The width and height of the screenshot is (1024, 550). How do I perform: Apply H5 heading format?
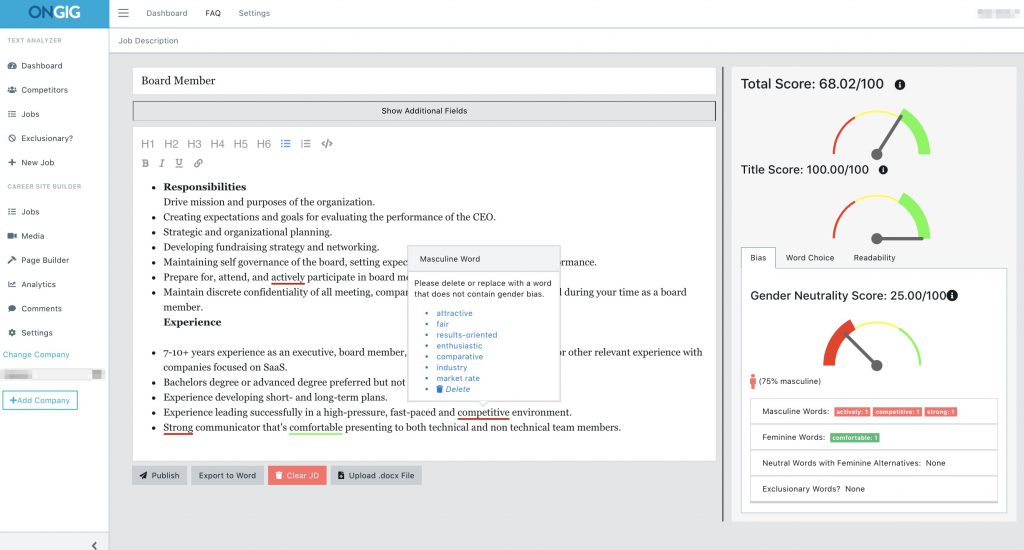click(240, 144)
